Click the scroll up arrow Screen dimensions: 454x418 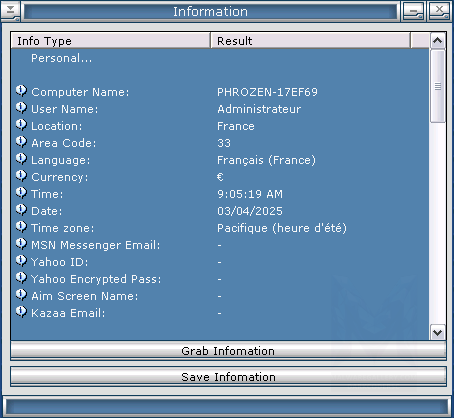coord(437,41)
